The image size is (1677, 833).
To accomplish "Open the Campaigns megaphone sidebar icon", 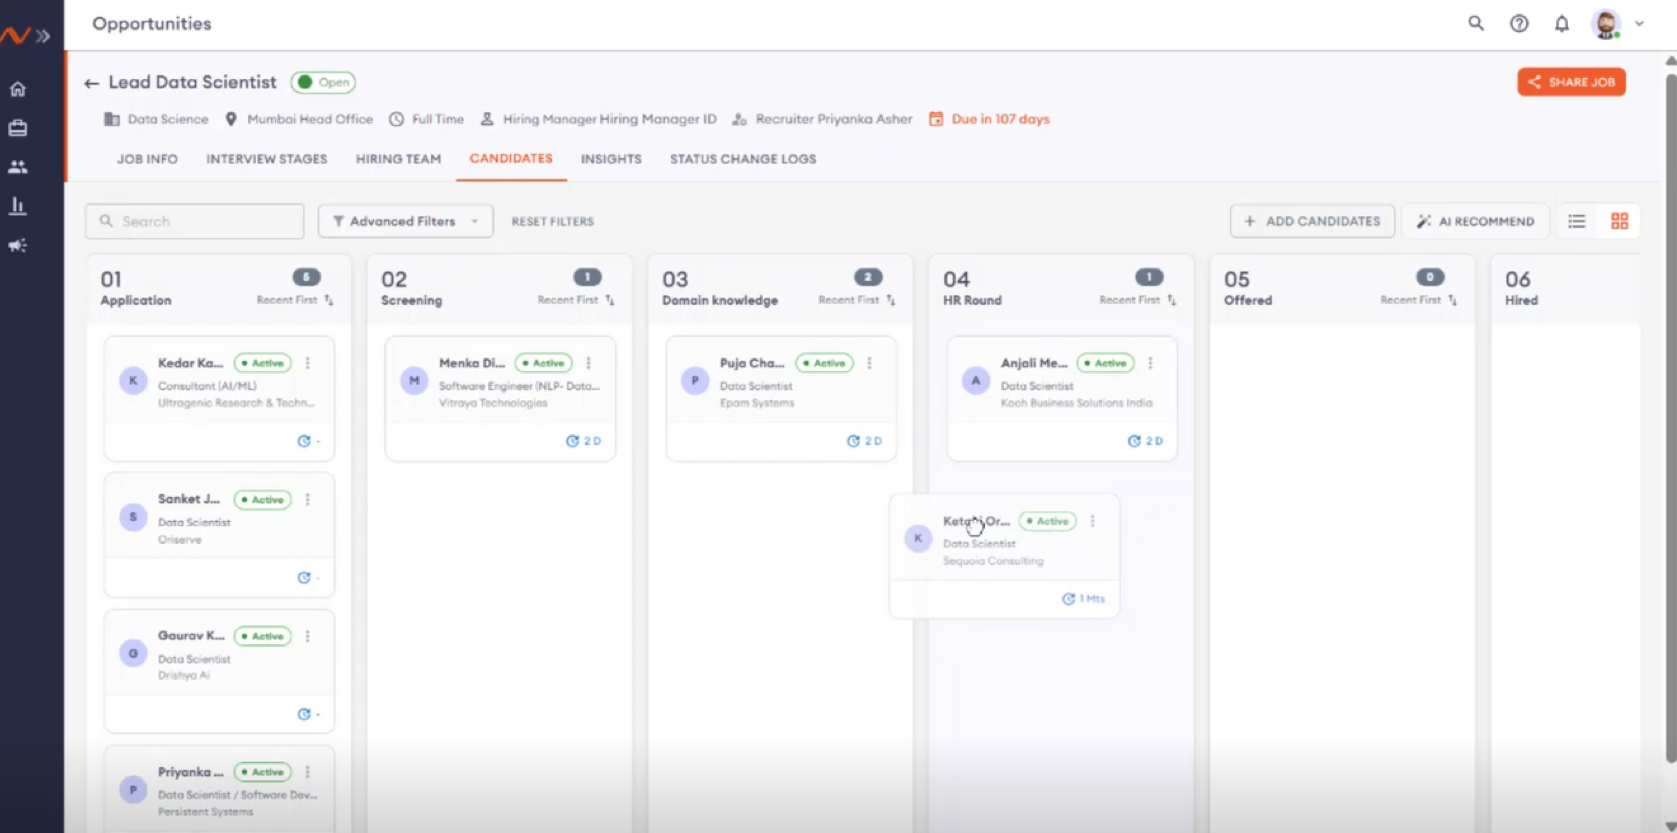I will point(18,245).
